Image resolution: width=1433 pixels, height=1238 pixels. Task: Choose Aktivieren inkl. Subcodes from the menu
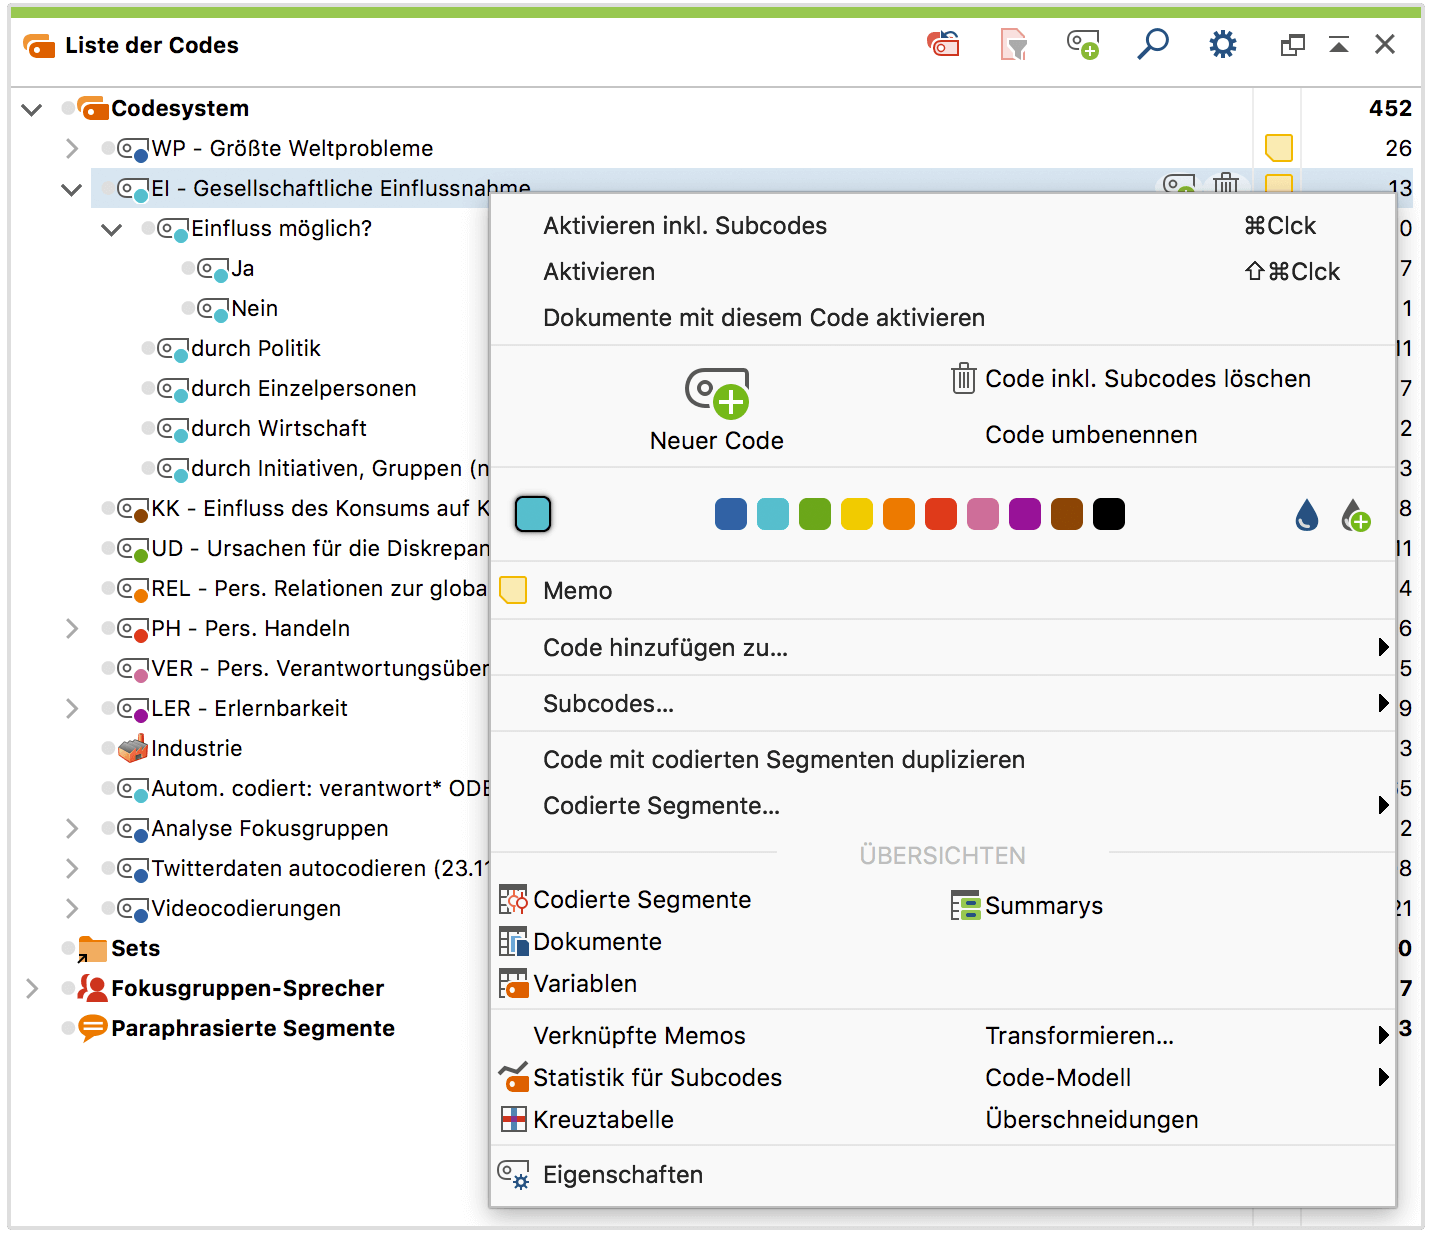[685, 226]
